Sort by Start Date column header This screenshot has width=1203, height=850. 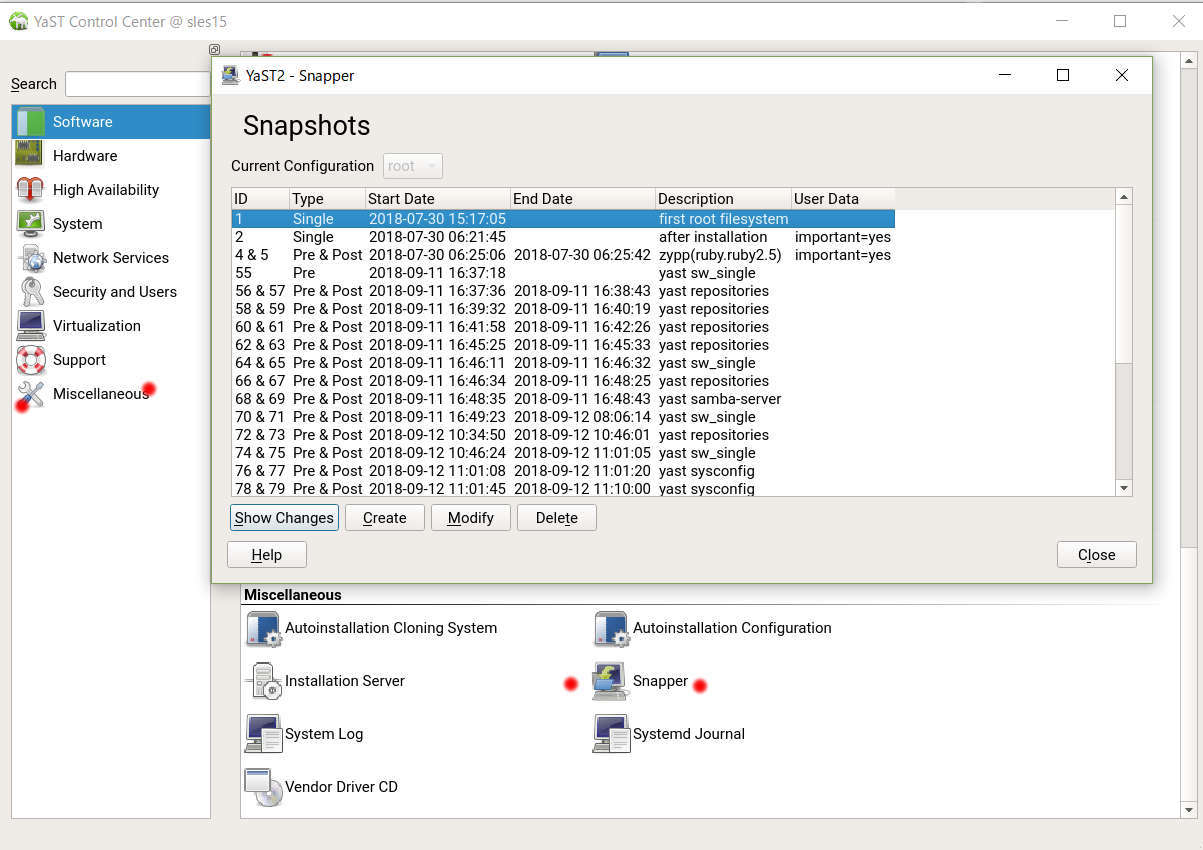click(437, 199)
